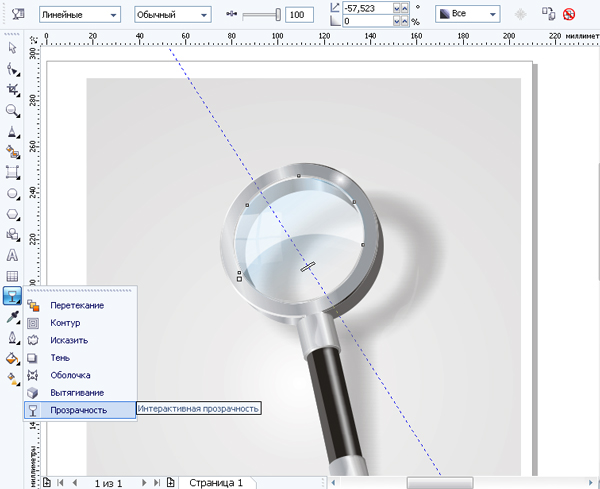The height and width of the screenshot is (489, 600).
Task: Select the Ellipse tool
Action: [12, 193]
